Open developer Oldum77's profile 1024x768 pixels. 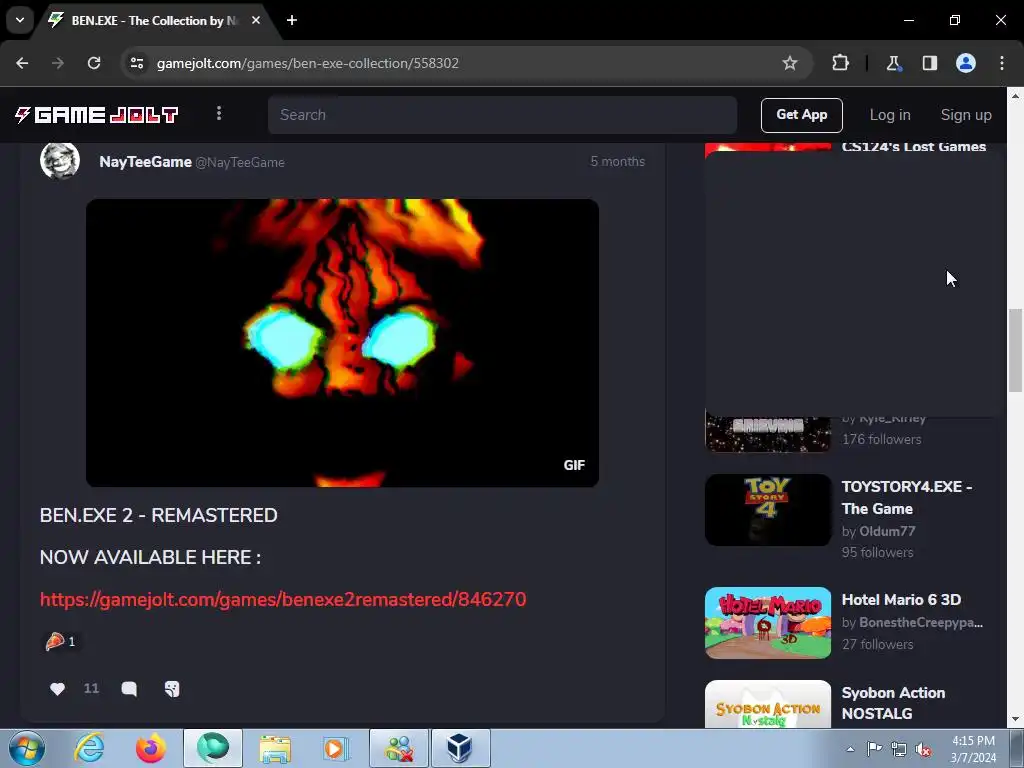[x=887, y=532]
